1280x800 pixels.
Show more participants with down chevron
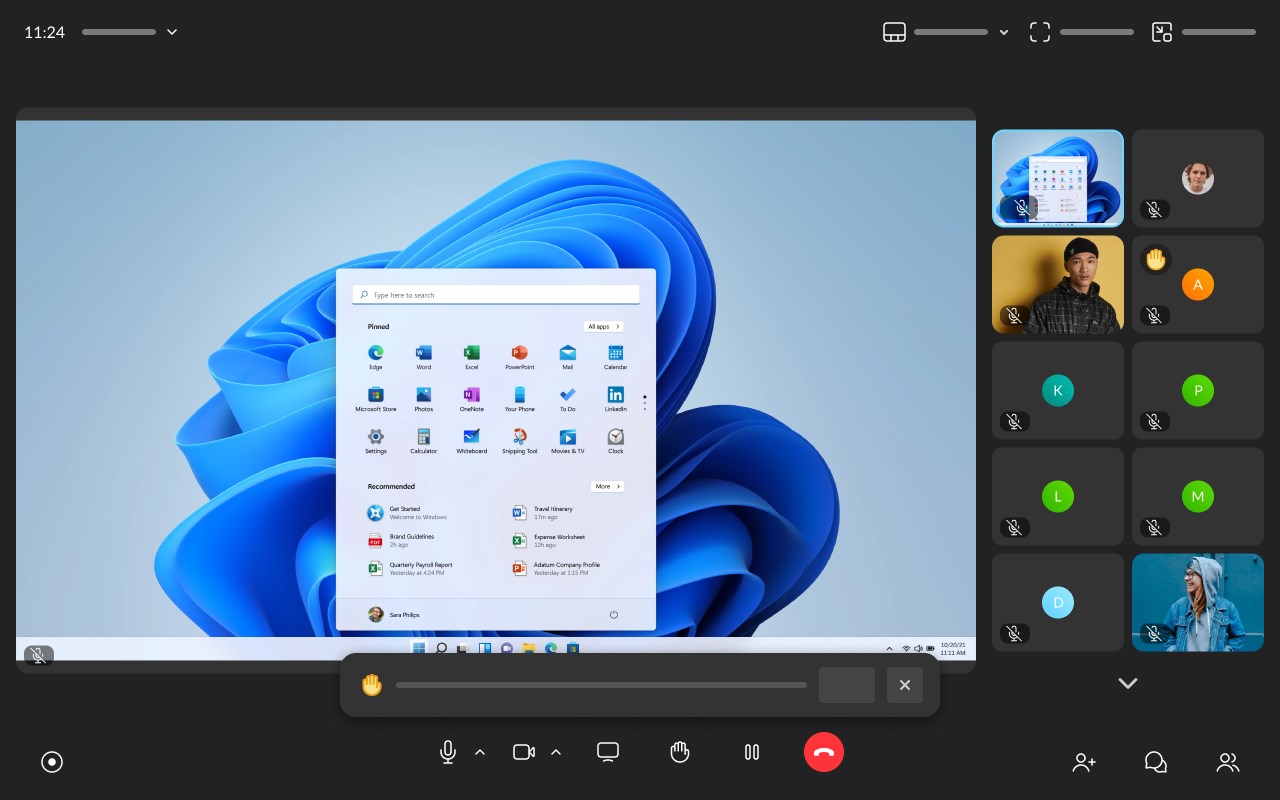click(1128, 683)
